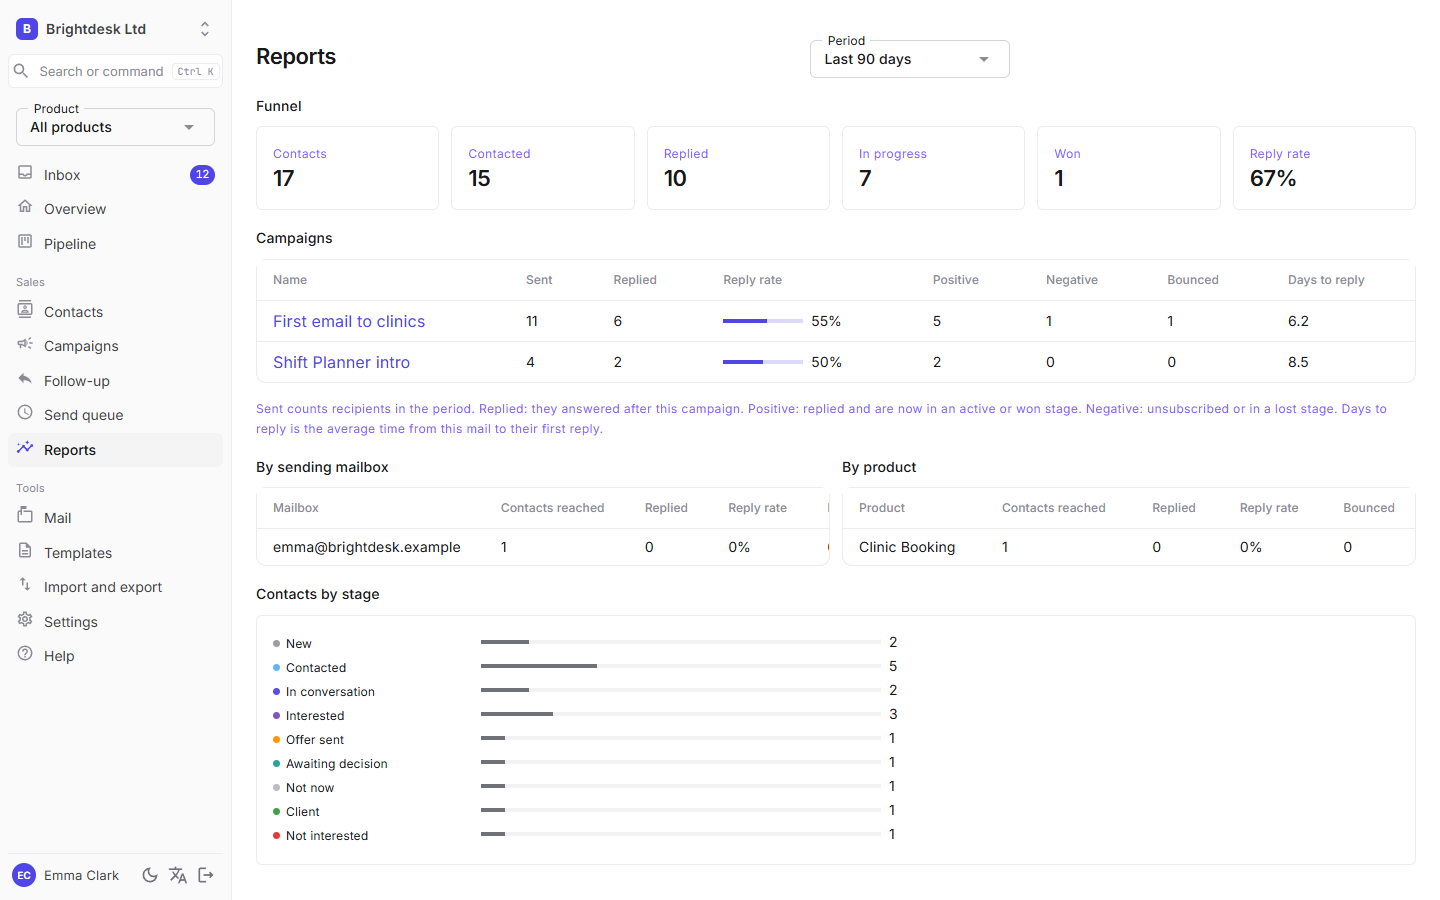Screen dimensions: 1440x900
Task: Open the Pipeline menu item
Action: pos(115,244)
